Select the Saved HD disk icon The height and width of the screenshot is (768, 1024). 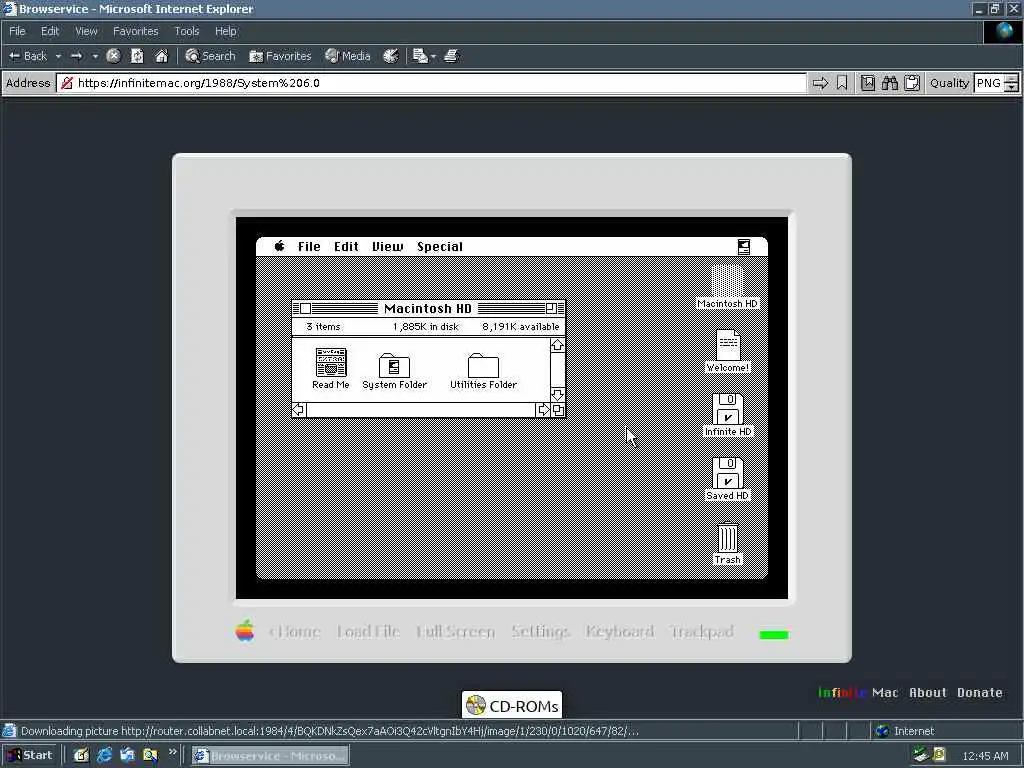point(728,479)
